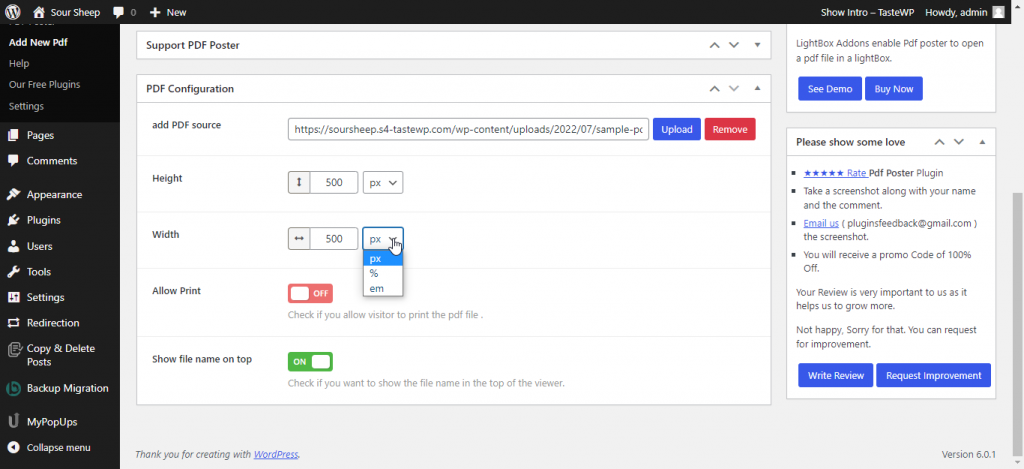The width and height of the screenshot is (1024, 469).
Task: Open the comments bubble in admin bar
Action: (x=119, y=12)
